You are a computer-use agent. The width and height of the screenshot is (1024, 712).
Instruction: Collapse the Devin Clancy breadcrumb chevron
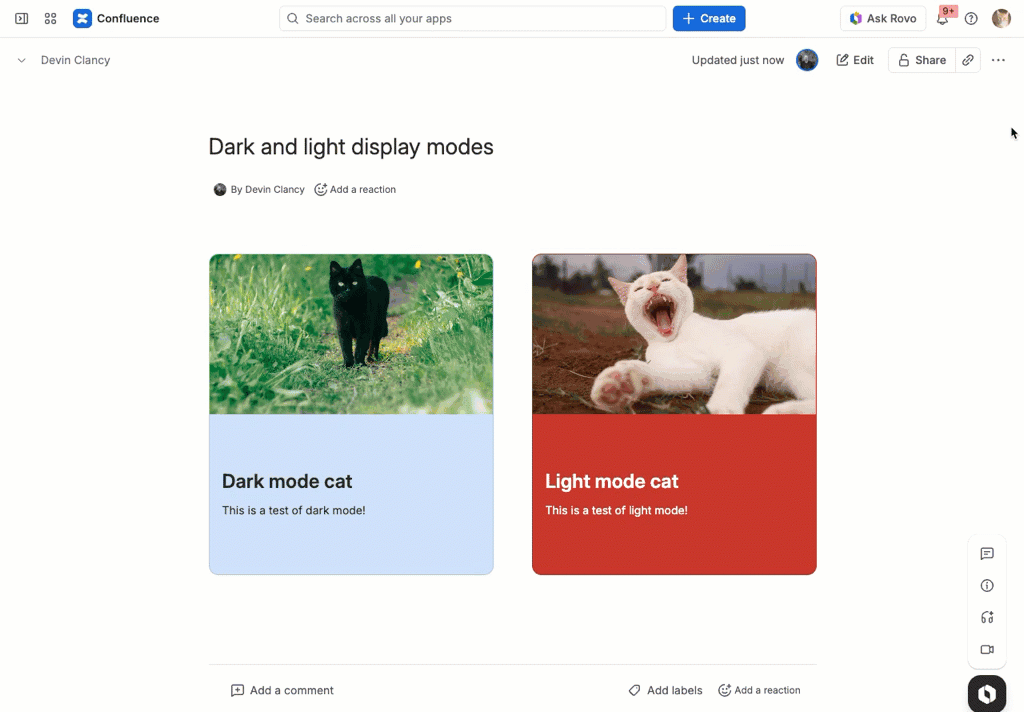click(22, 60)
